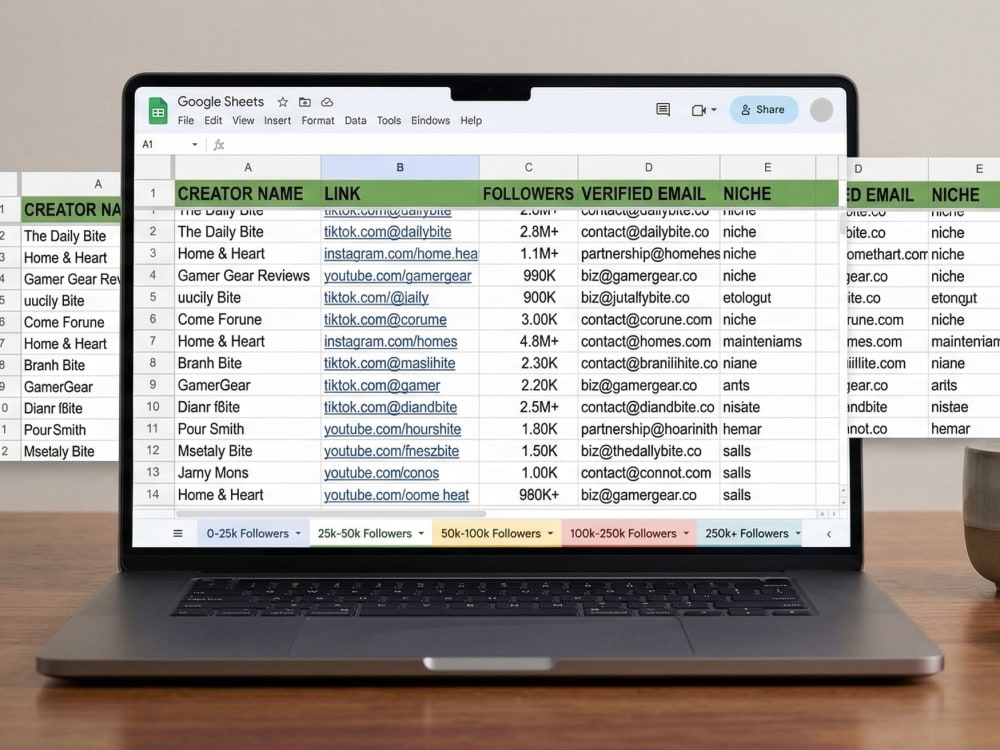The image size is (1000, 750).
Task: Click the move-to-folder icon beside the title
Action: [x=305, y=102]
